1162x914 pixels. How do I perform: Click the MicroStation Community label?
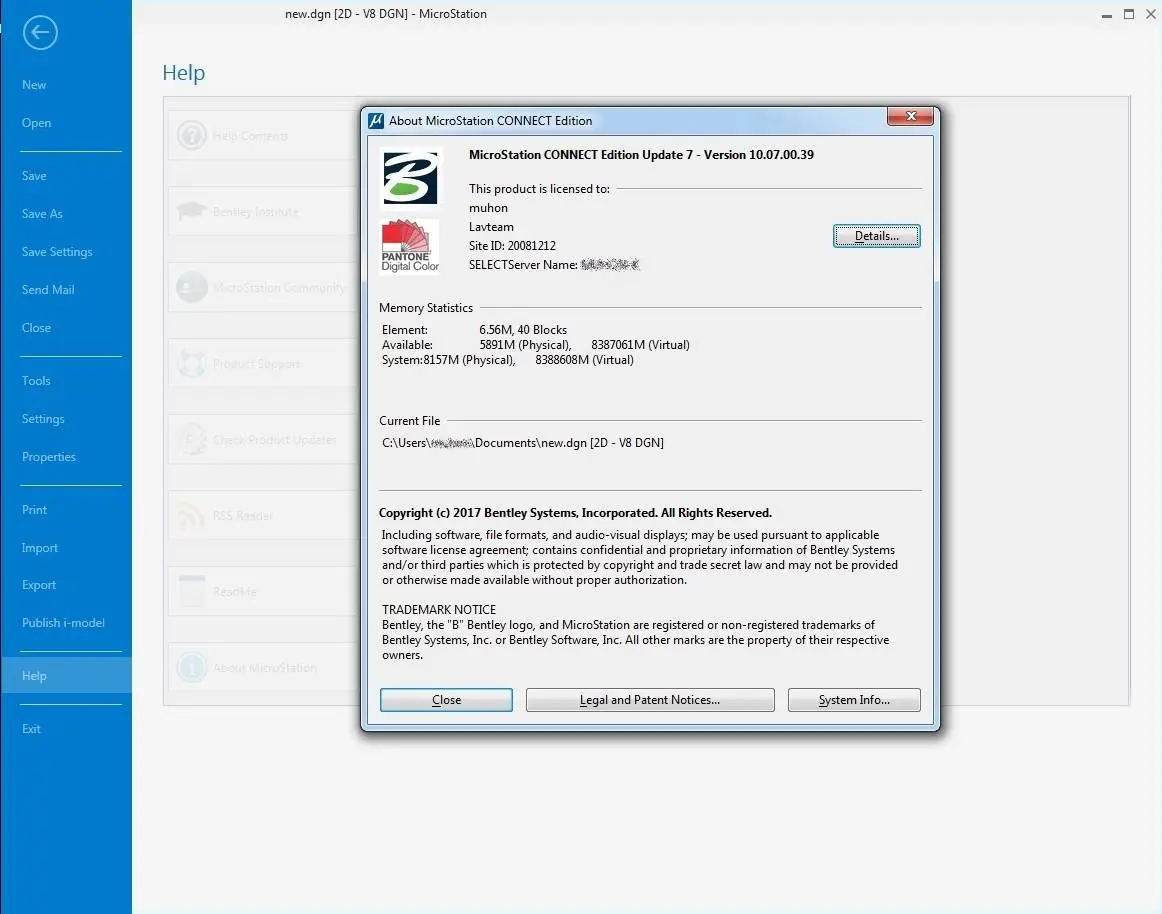279,288
